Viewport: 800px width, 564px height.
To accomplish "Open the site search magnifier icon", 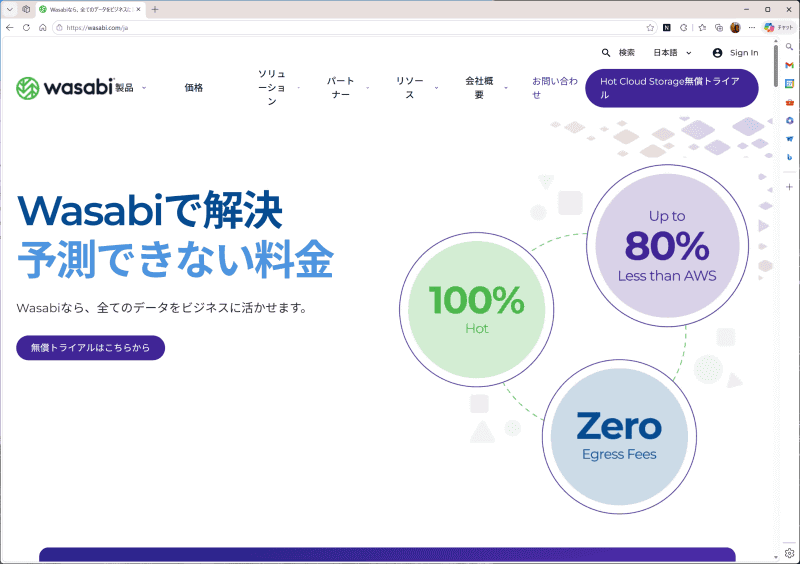I will pyautogui.click(x=606, y=53).
